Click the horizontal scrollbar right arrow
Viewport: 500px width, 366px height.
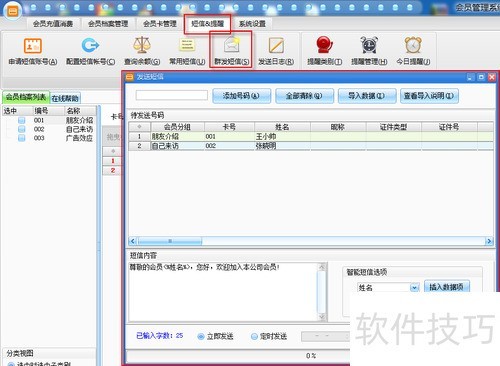pos(489,241)
